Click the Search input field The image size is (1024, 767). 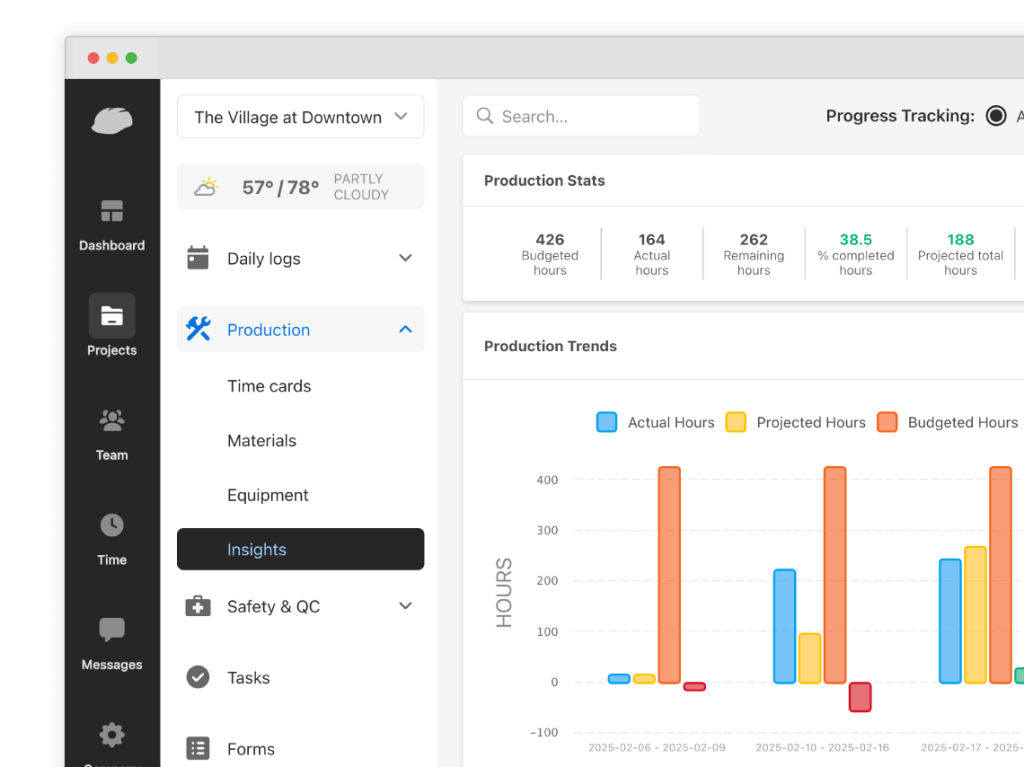coord(590,117)
